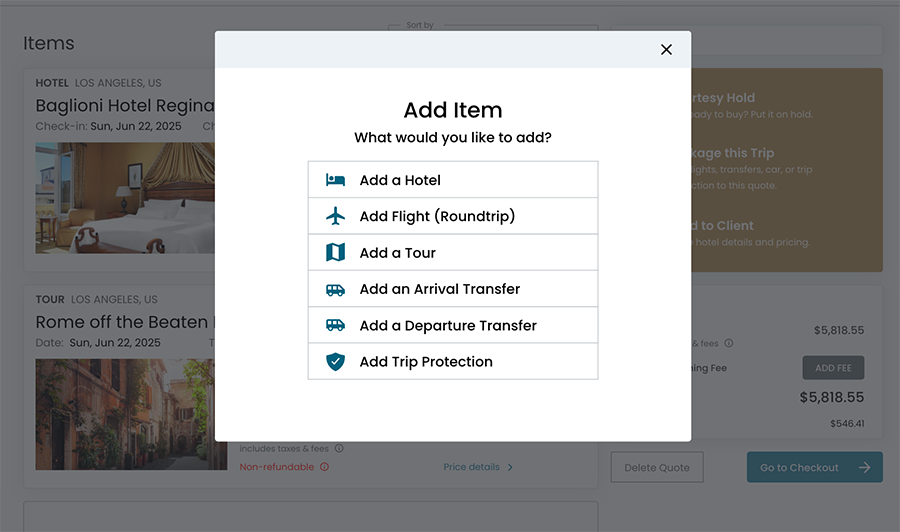Screen dimensions: 900x532
Task: Select the Add a Tour text
Action: [398, 253]
